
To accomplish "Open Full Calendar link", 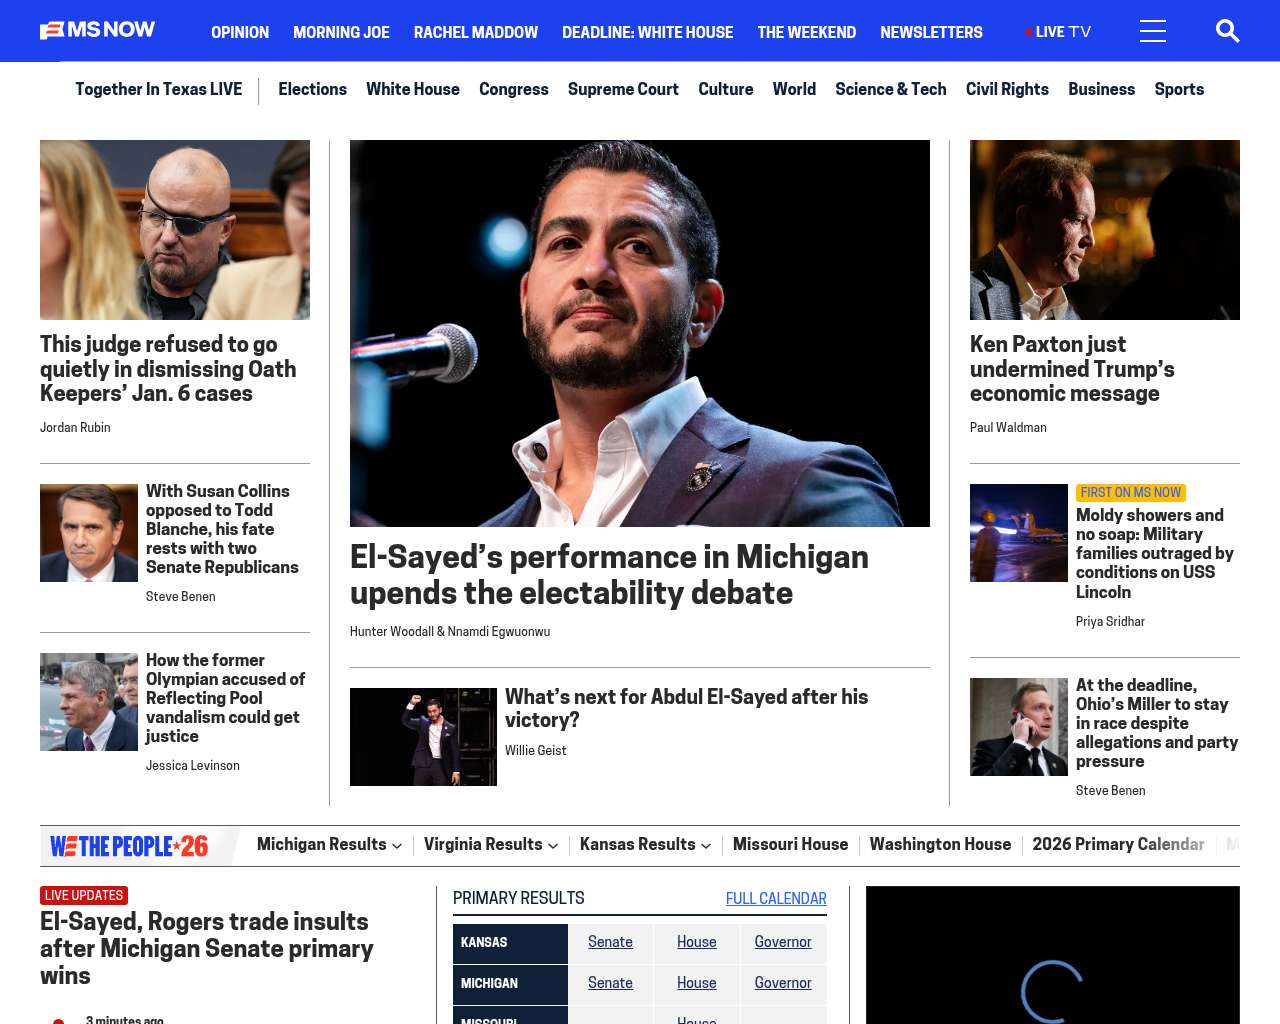I will point(776,899).
